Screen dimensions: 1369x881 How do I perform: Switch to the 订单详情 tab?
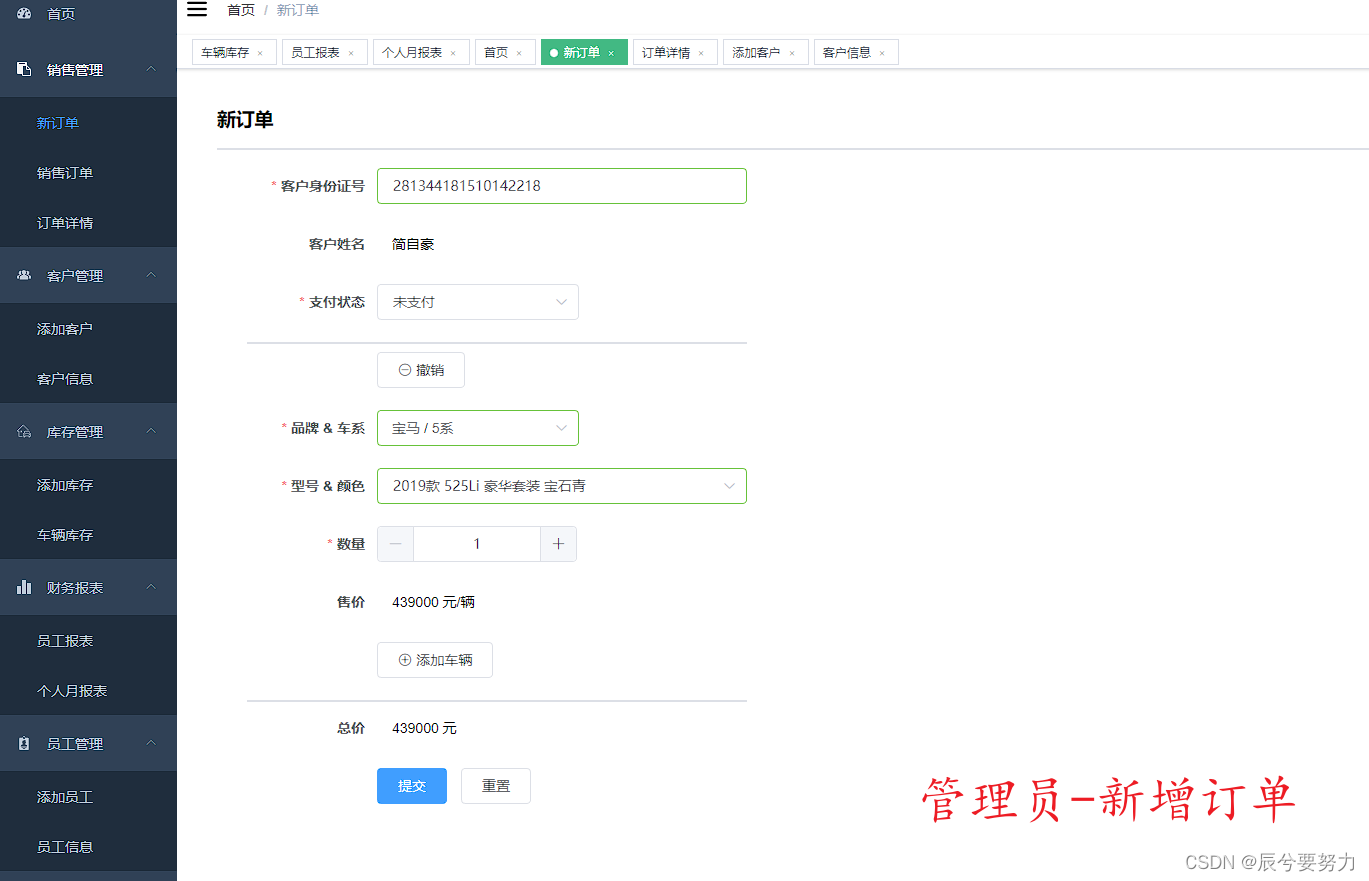(x=668, y=51)
